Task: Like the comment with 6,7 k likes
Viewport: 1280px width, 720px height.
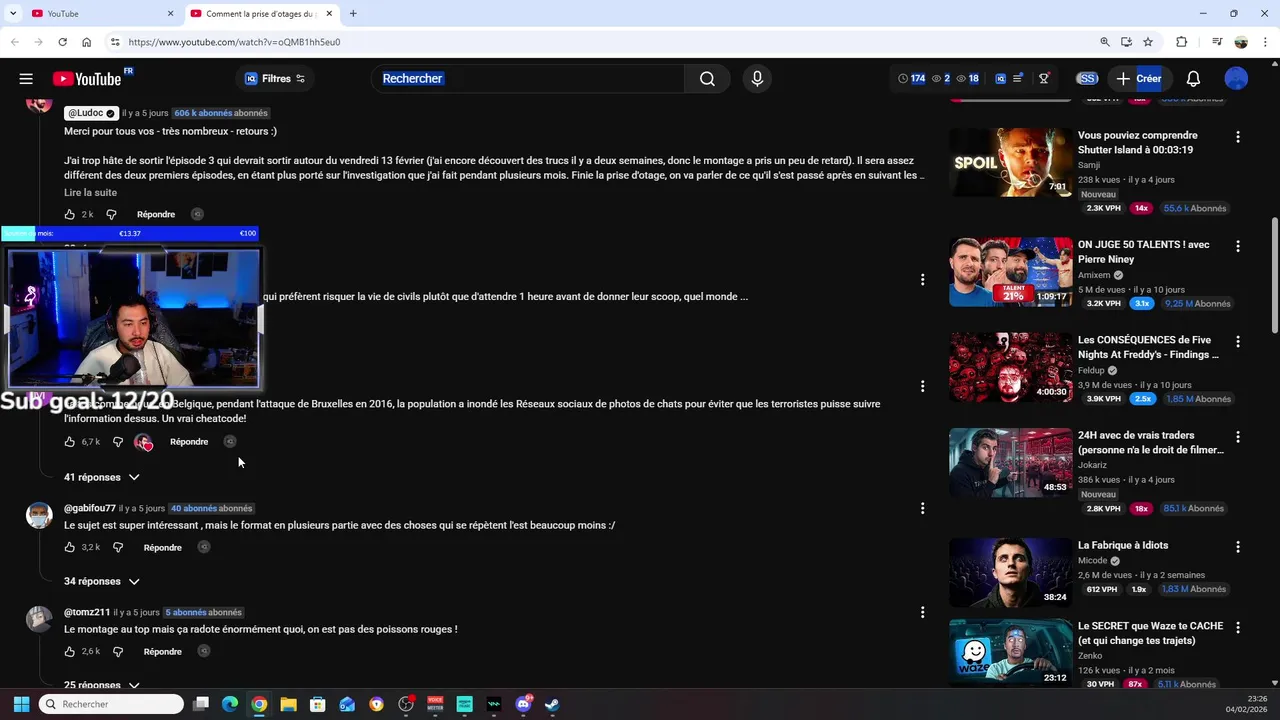Action: pos(70,442)
